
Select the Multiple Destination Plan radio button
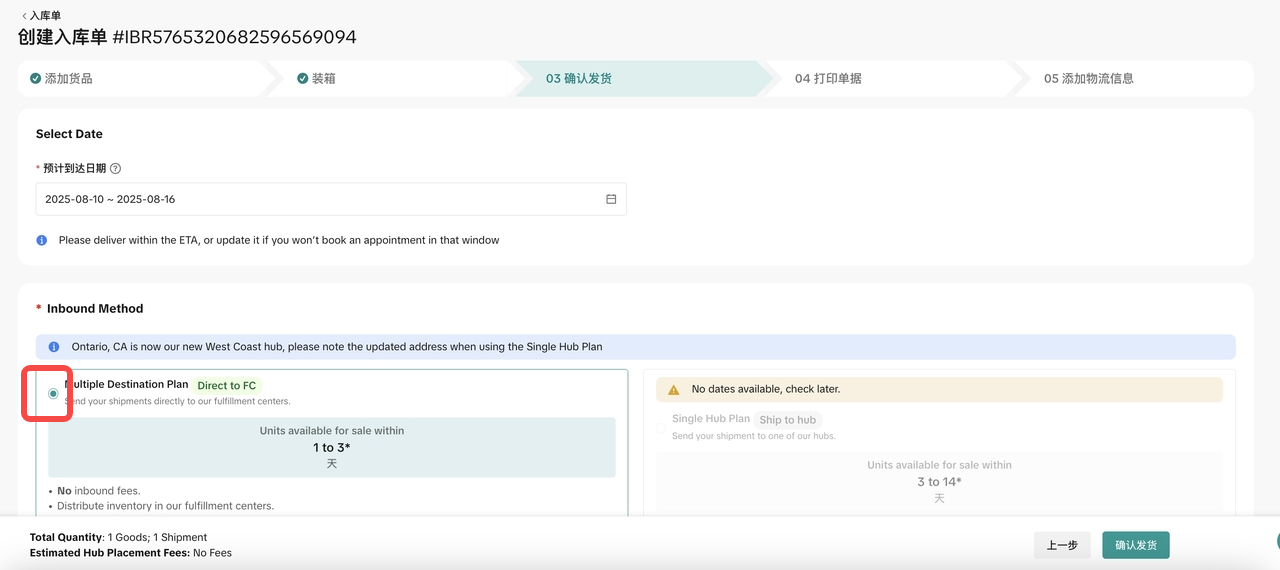pos(53,393)
